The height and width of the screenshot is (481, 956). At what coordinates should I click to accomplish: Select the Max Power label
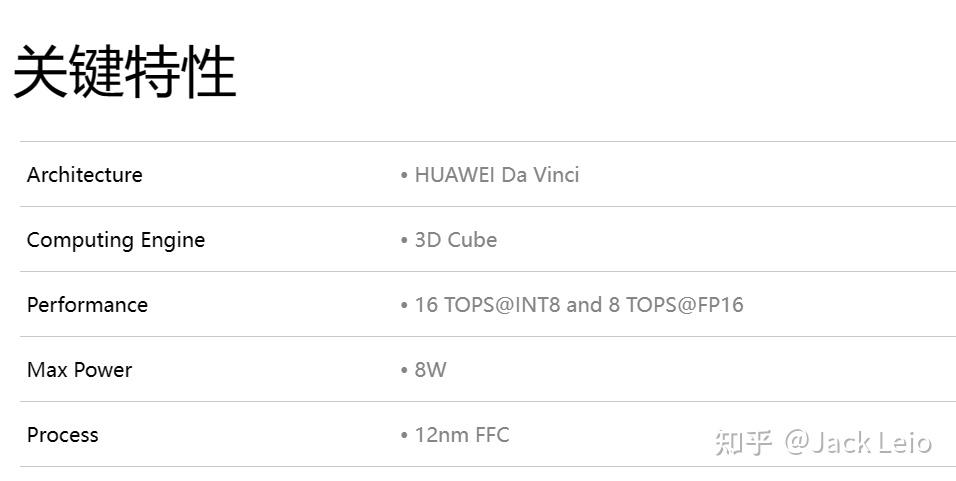coord(79,370)
